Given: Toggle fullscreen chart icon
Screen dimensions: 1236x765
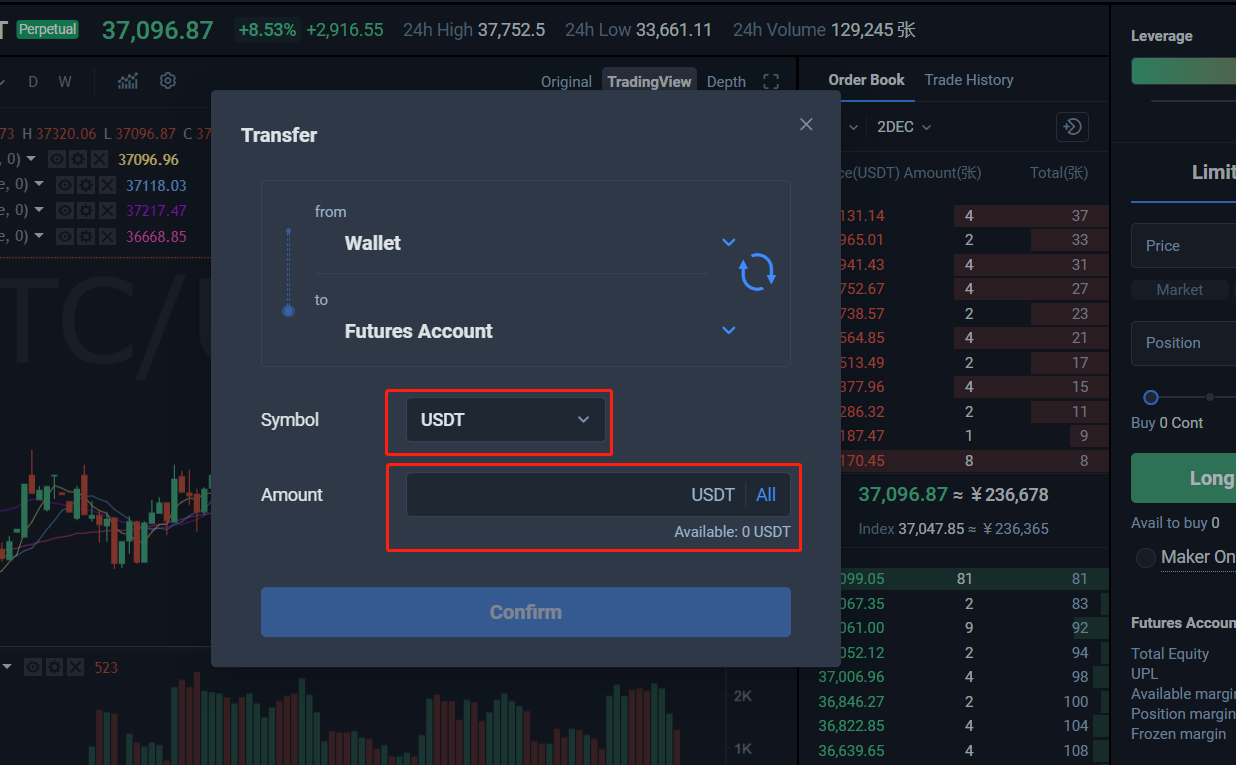Looking at the screenshot, I should (770, 82).
